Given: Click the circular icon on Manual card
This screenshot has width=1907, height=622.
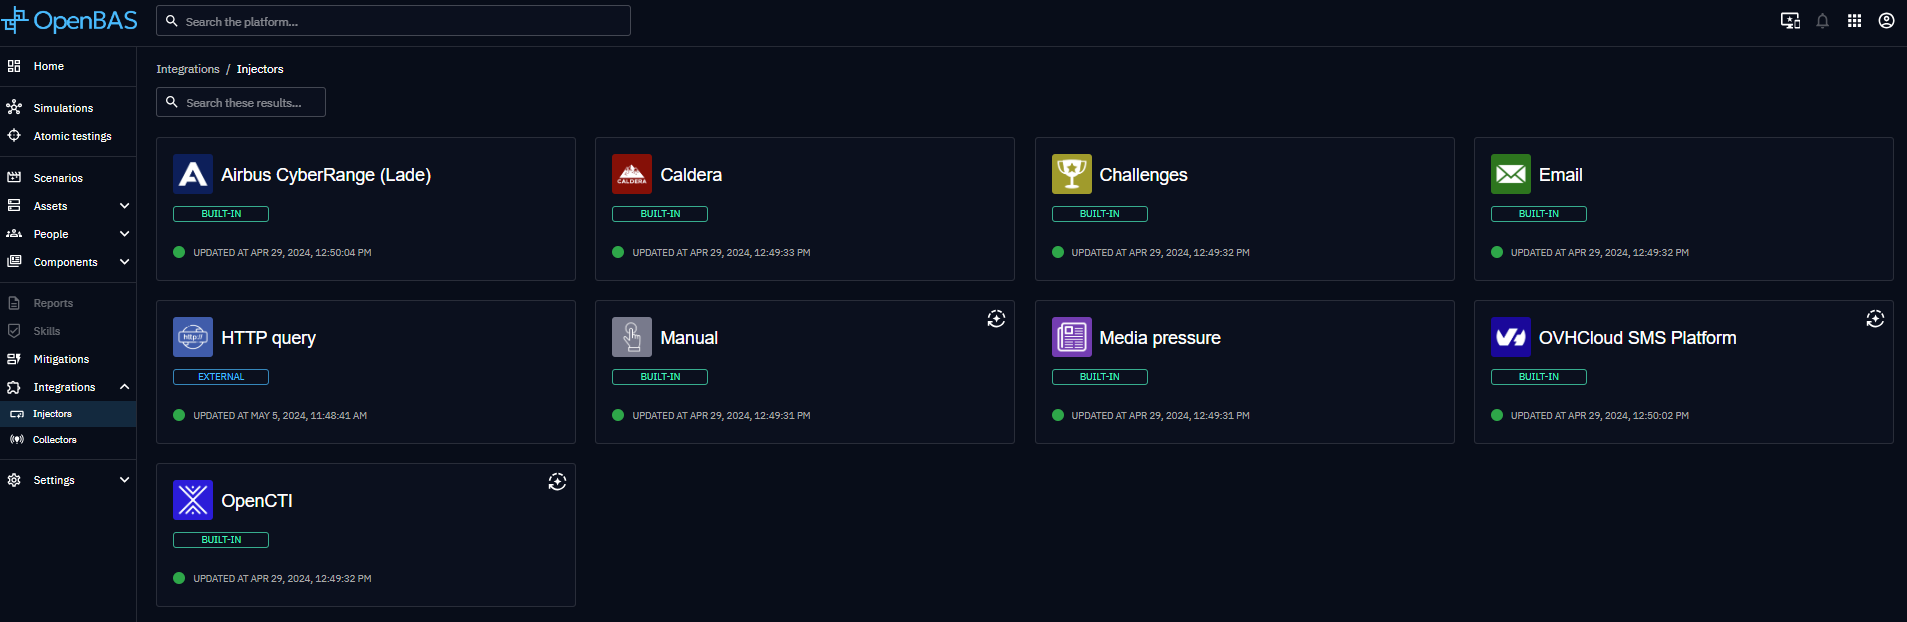Looking at the screenshot, I should click(996, 319).
